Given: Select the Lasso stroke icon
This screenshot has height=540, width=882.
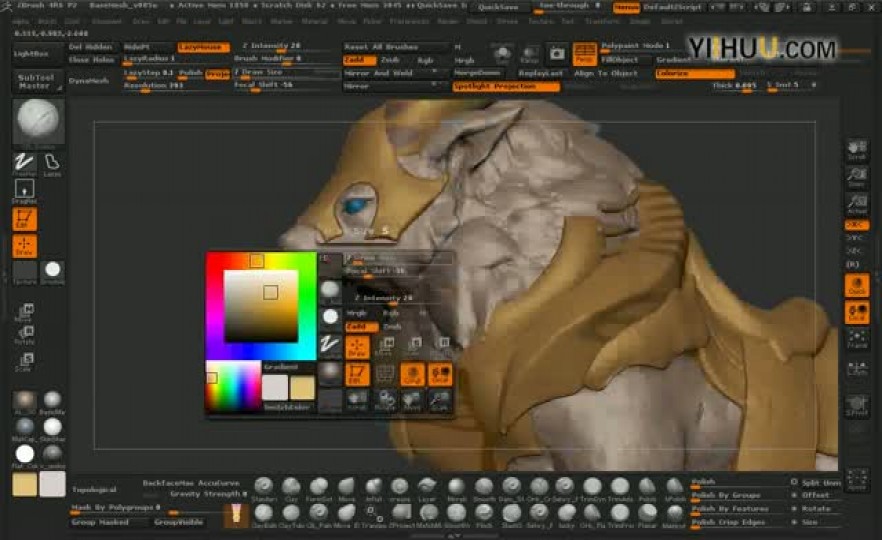Looking at the screenshot, I should (52, 164).
